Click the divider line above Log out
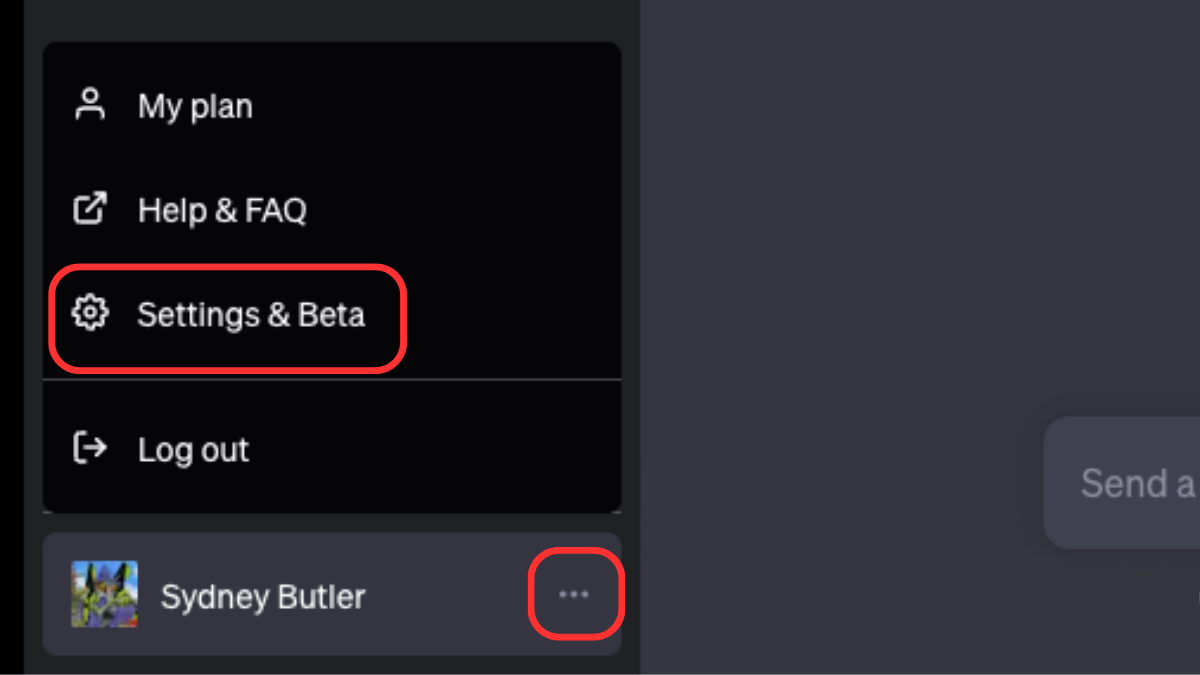 coord(332,380)
